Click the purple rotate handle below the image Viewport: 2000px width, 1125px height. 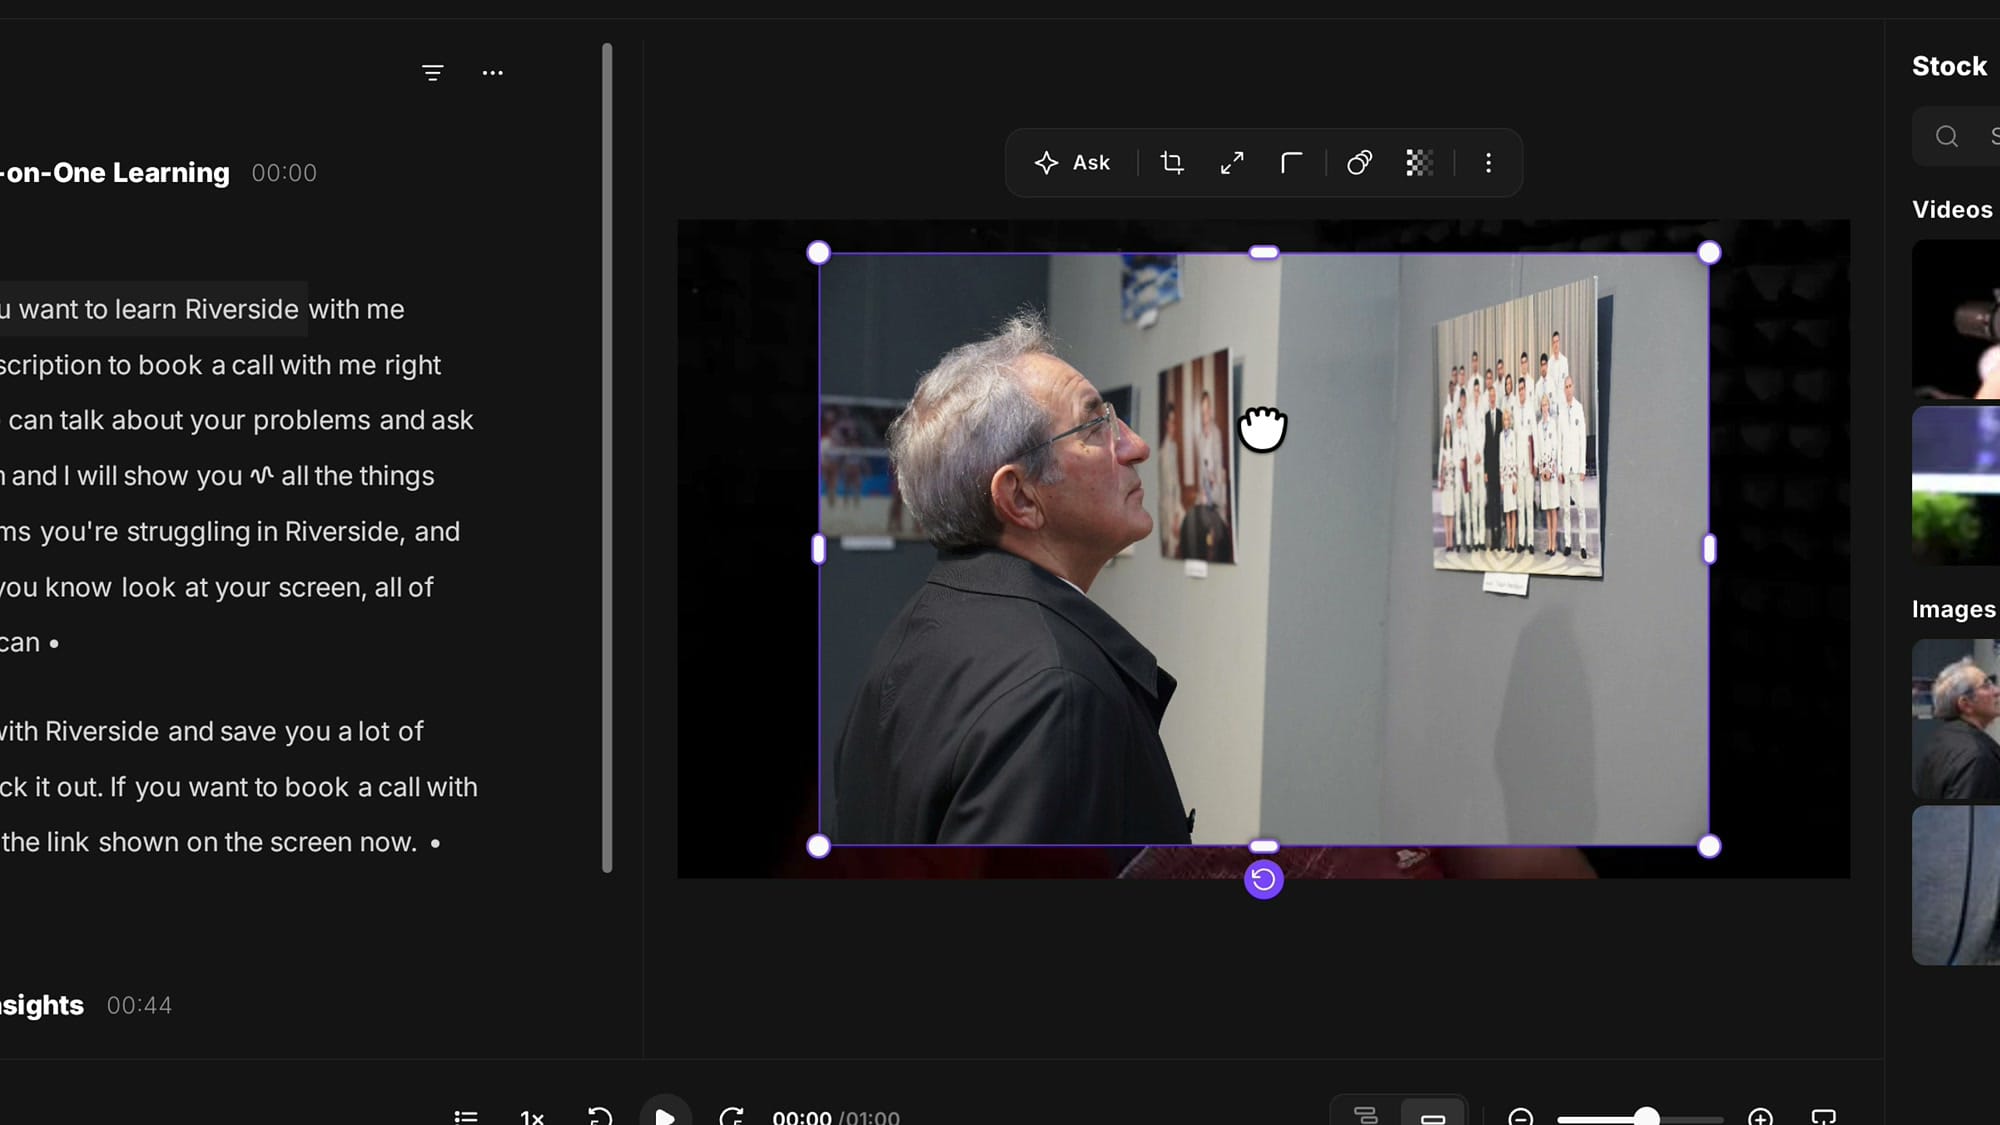coord(1263,880)
